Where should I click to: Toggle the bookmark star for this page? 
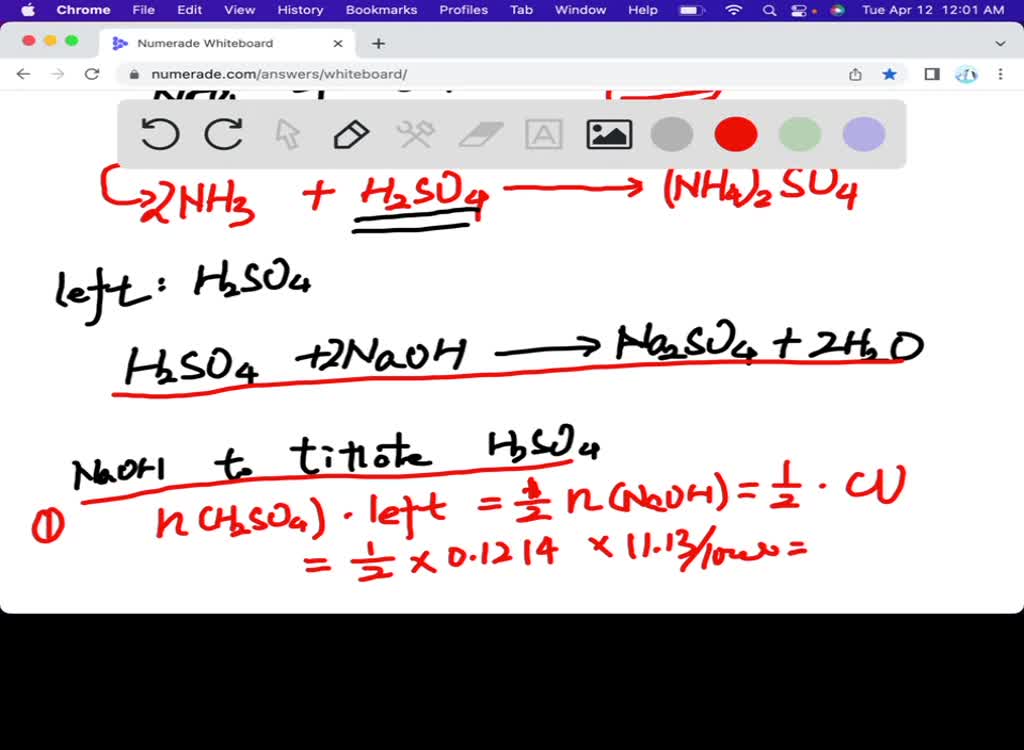(x=890, y=73)
